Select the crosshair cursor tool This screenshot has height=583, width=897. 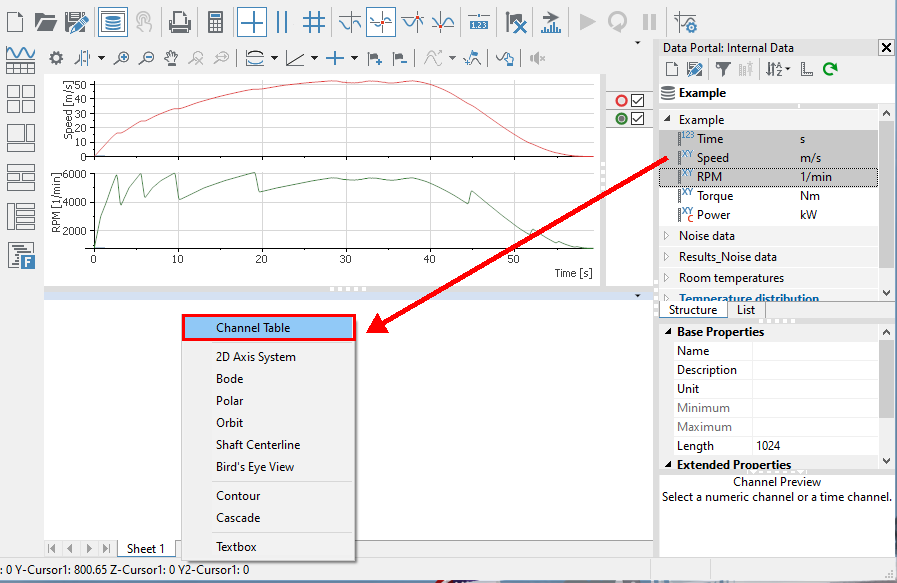(x=252, y=20)
